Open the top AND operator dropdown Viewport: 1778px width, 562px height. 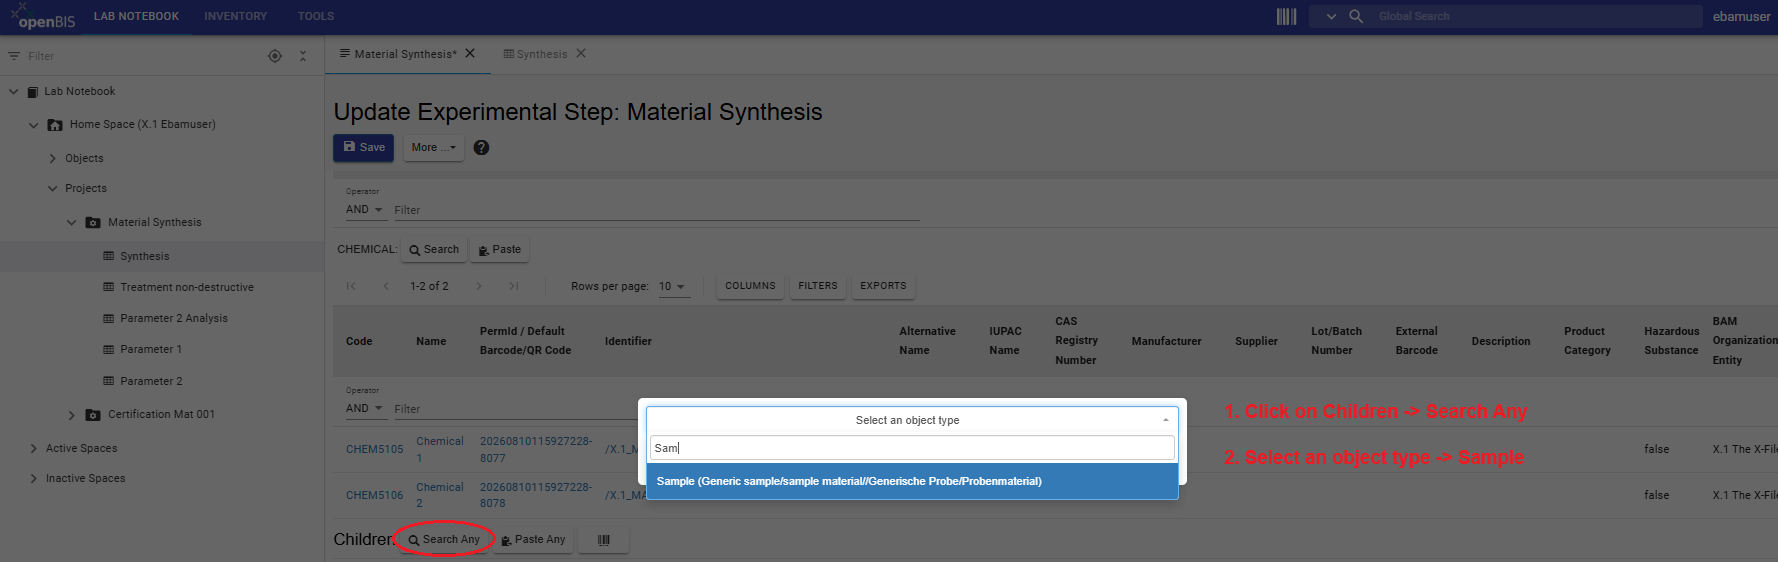(x=364, y=209)
